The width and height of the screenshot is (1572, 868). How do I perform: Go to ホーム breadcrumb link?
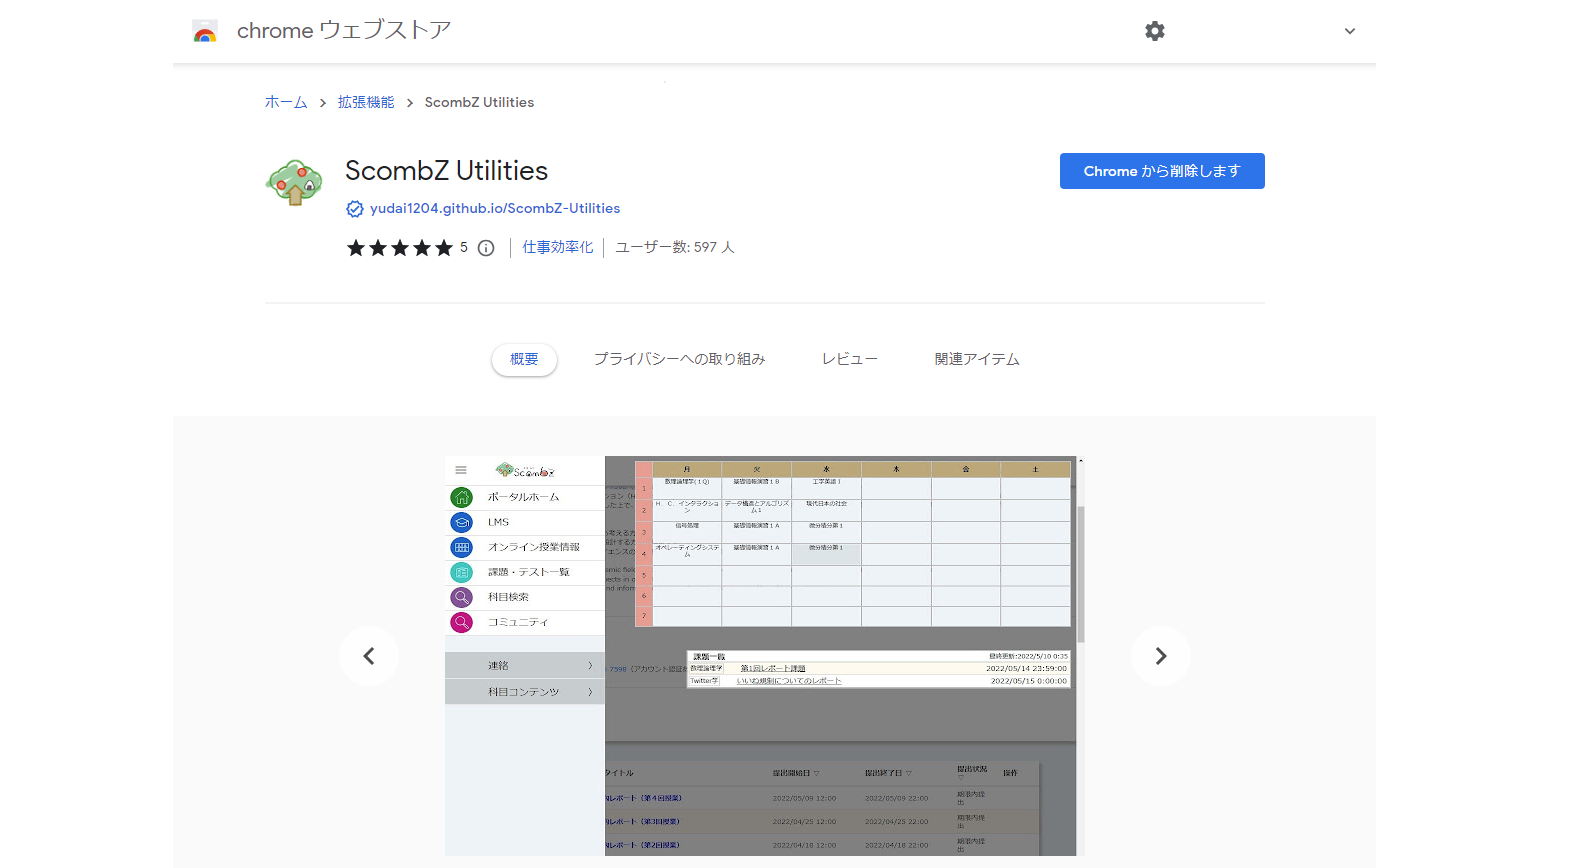coord(286,102)
